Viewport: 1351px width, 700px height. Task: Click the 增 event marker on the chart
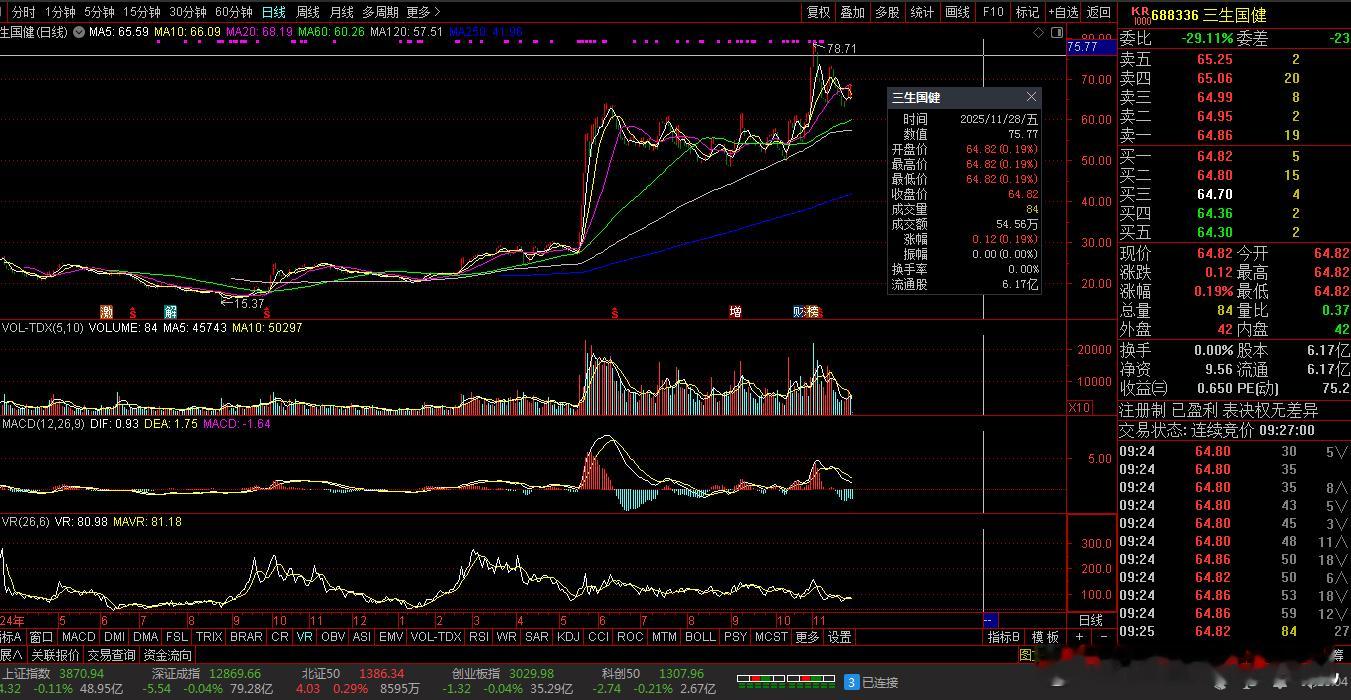[x=735, y=312]
